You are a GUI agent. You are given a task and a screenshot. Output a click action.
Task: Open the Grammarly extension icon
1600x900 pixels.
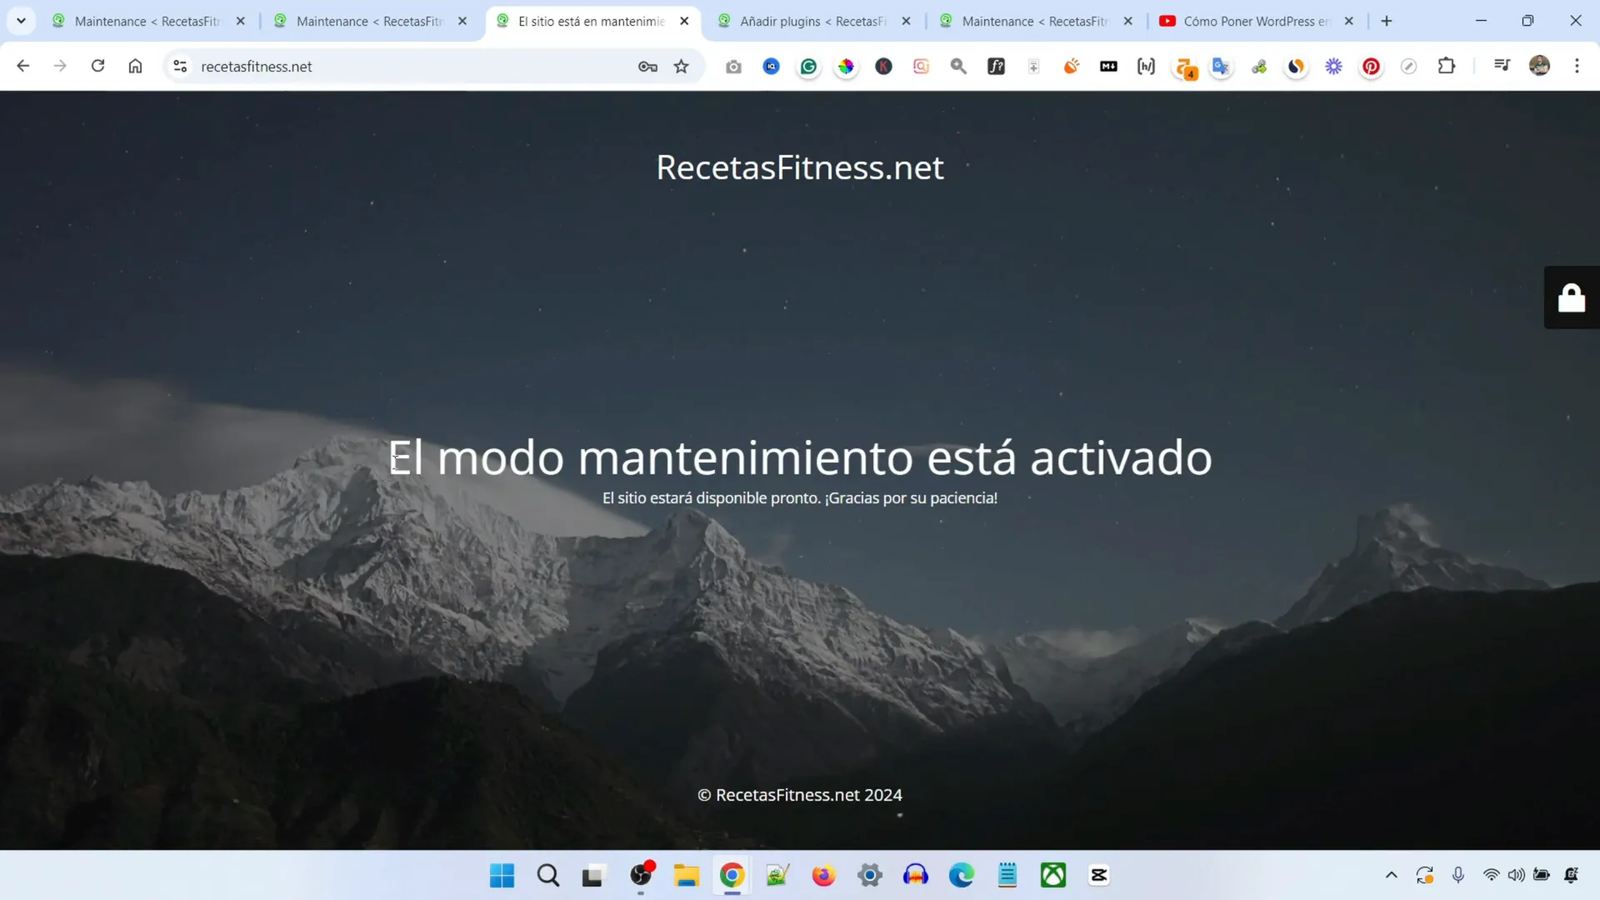tap(809, 66)
